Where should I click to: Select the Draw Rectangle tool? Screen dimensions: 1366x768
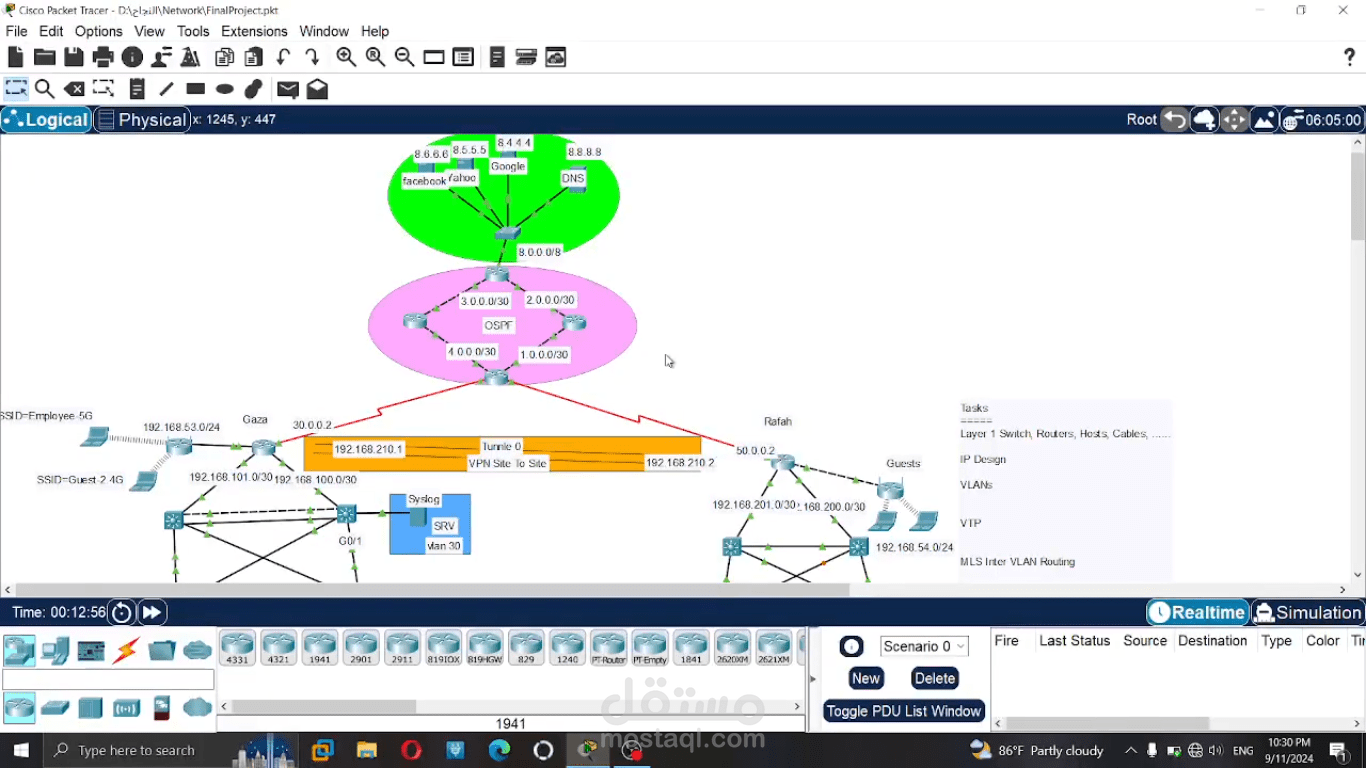(195, 89)
